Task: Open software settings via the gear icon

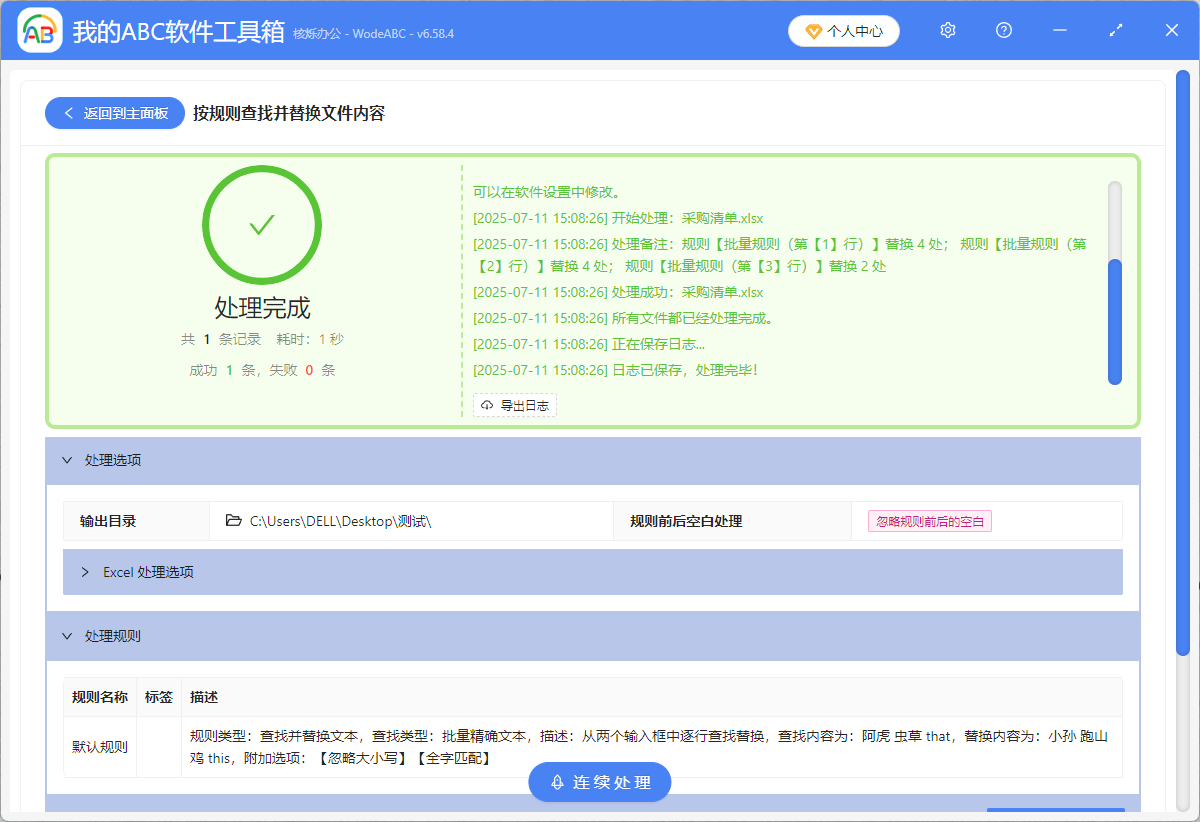Action: click(x=947, y=30)
